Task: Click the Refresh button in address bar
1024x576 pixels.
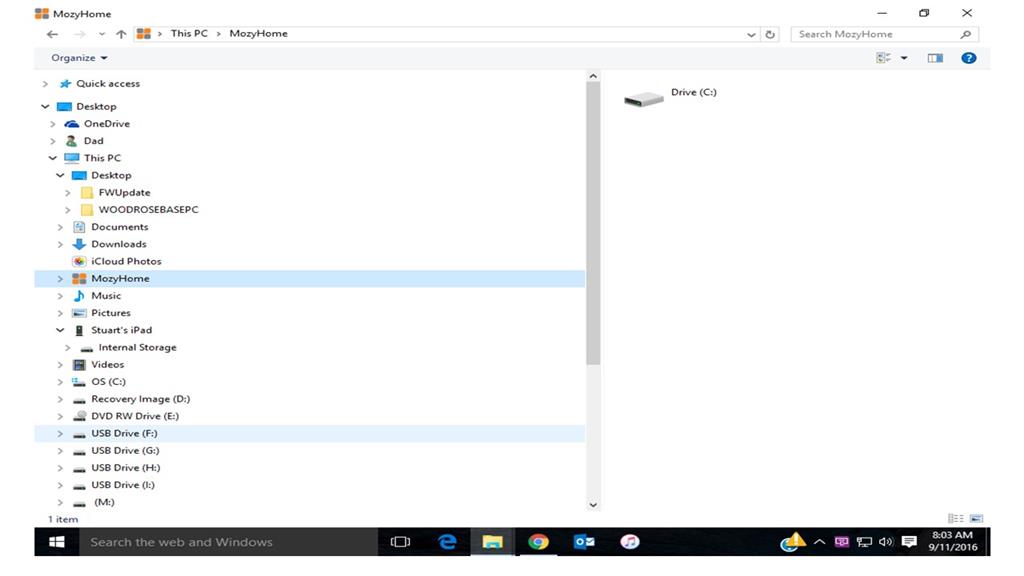Action: coord(770,34)
